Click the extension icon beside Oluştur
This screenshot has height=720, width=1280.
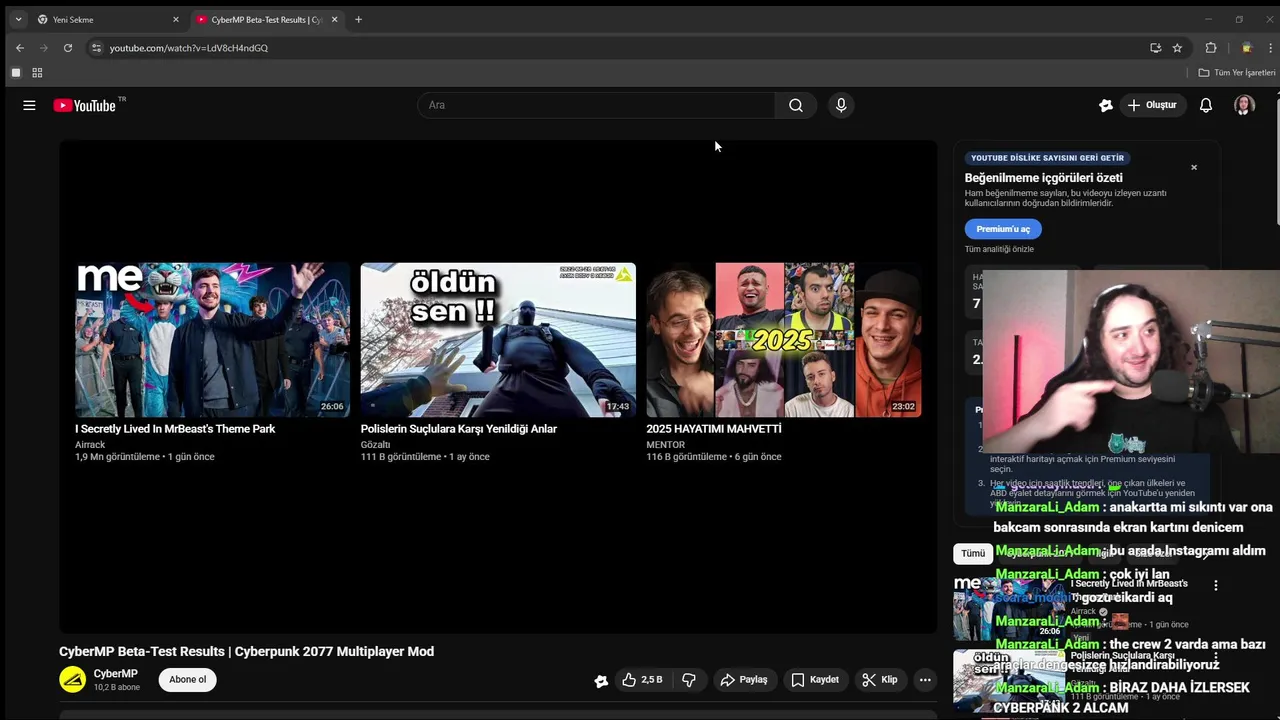click(1106, 105)
